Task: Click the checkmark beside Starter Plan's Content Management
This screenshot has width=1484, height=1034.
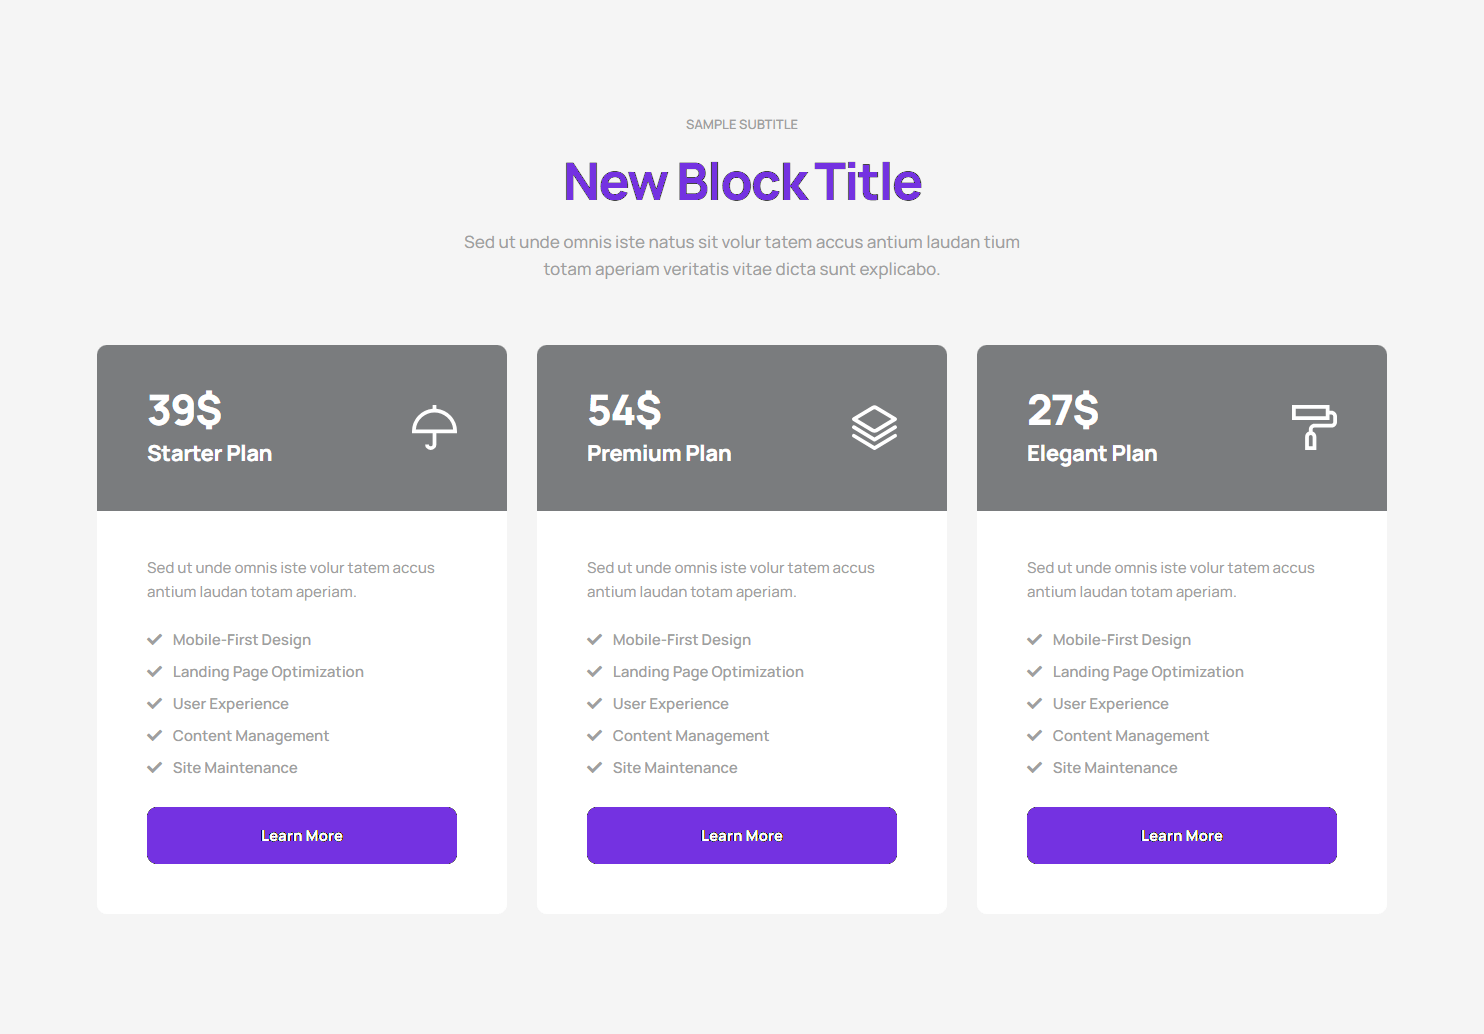Action: tap(155, 736)
